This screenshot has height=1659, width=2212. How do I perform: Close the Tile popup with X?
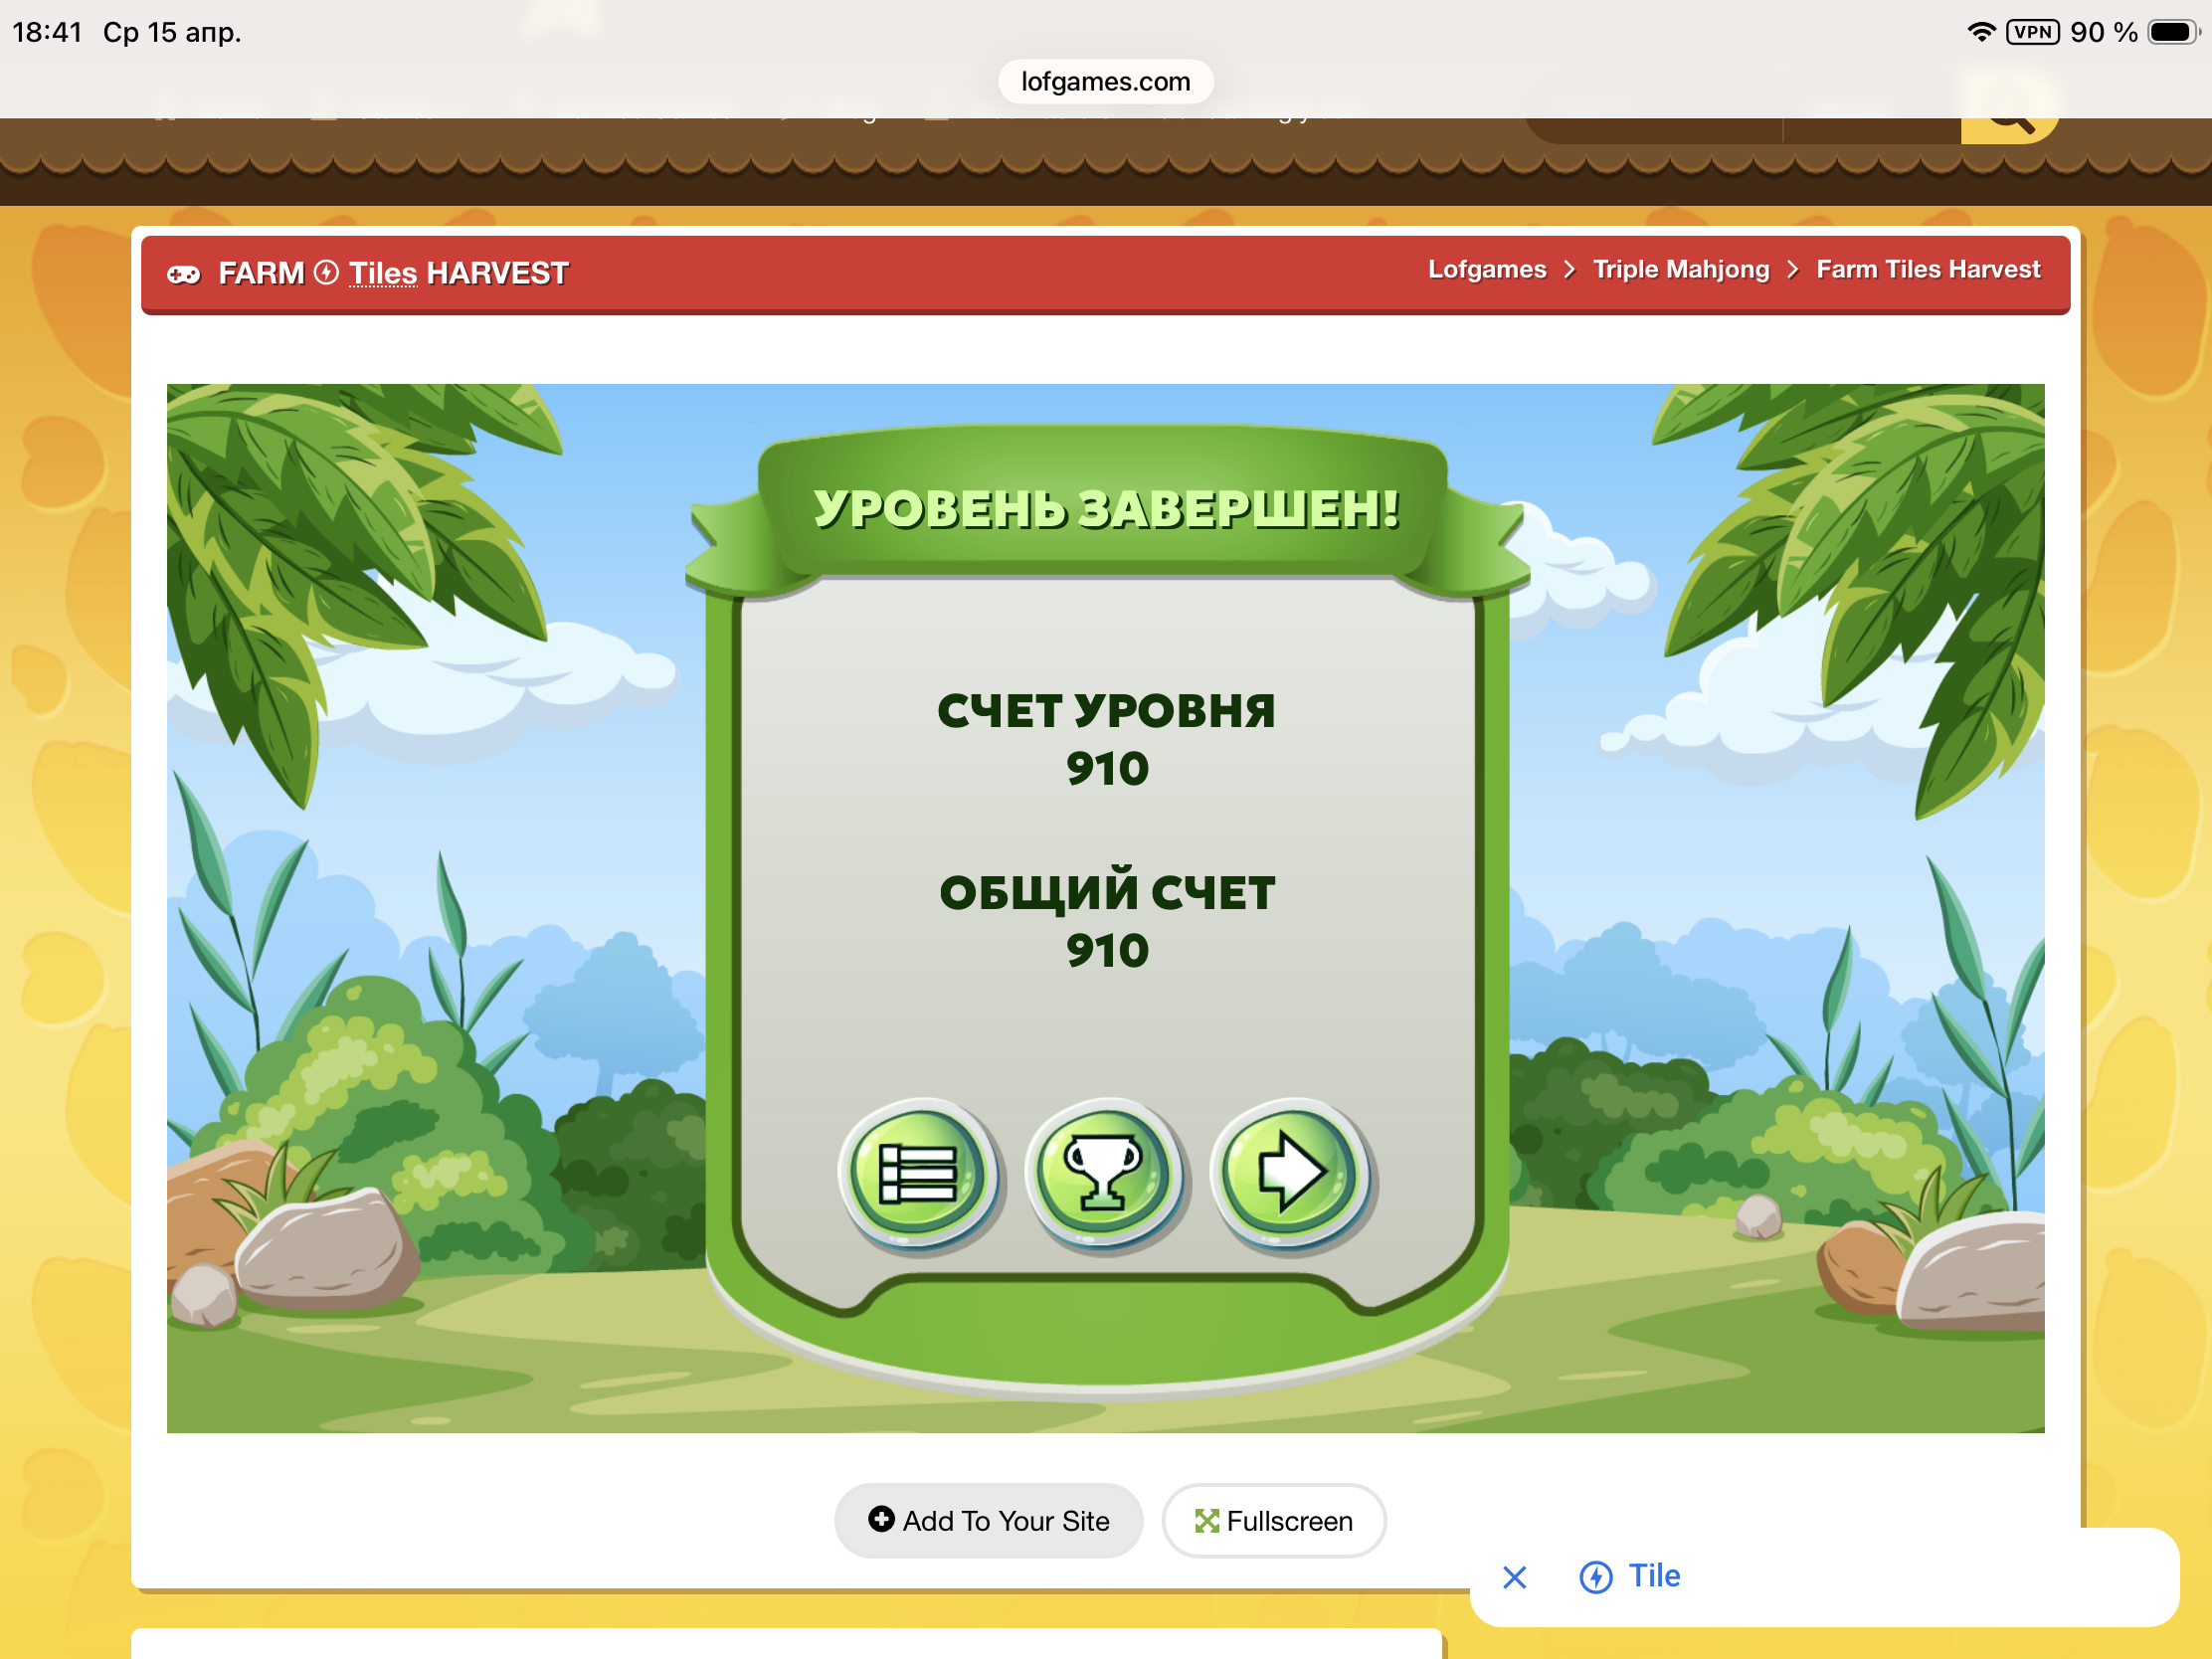(1514, 1577)
